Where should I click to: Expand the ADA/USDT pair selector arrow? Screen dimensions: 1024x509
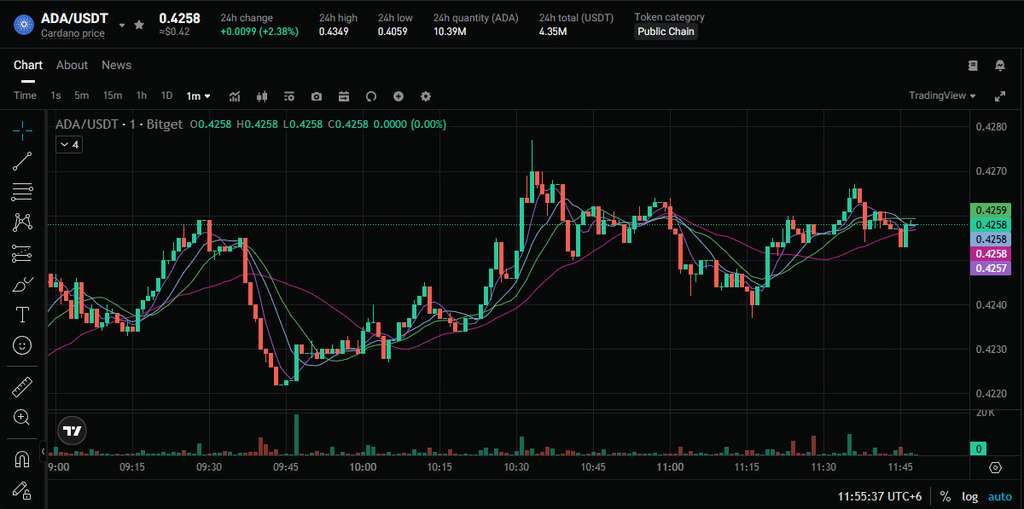tap(122, 24)
